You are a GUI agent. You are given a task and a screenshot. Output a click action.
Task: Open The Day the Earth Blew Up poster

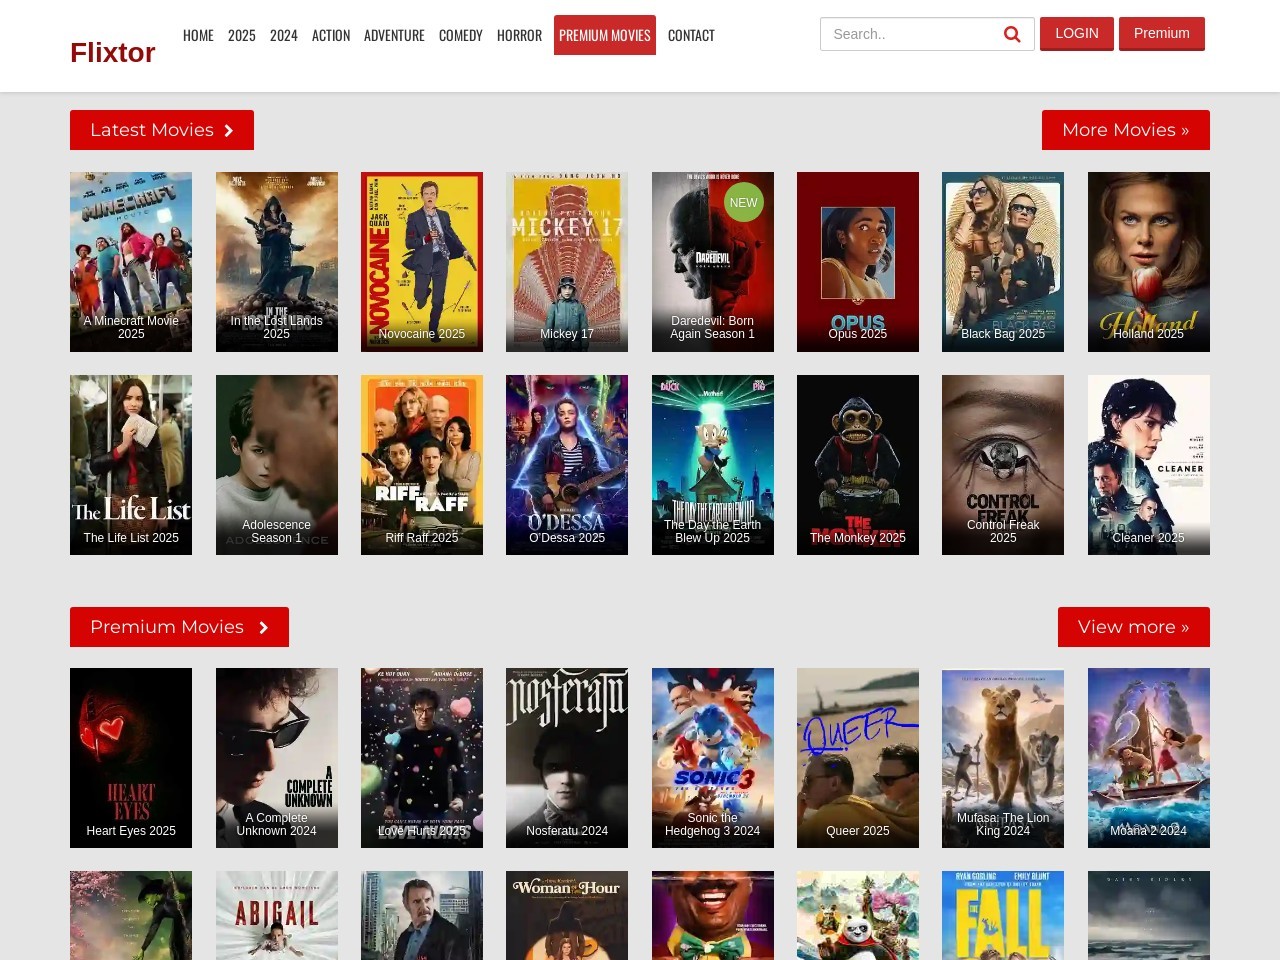point(713,465)
